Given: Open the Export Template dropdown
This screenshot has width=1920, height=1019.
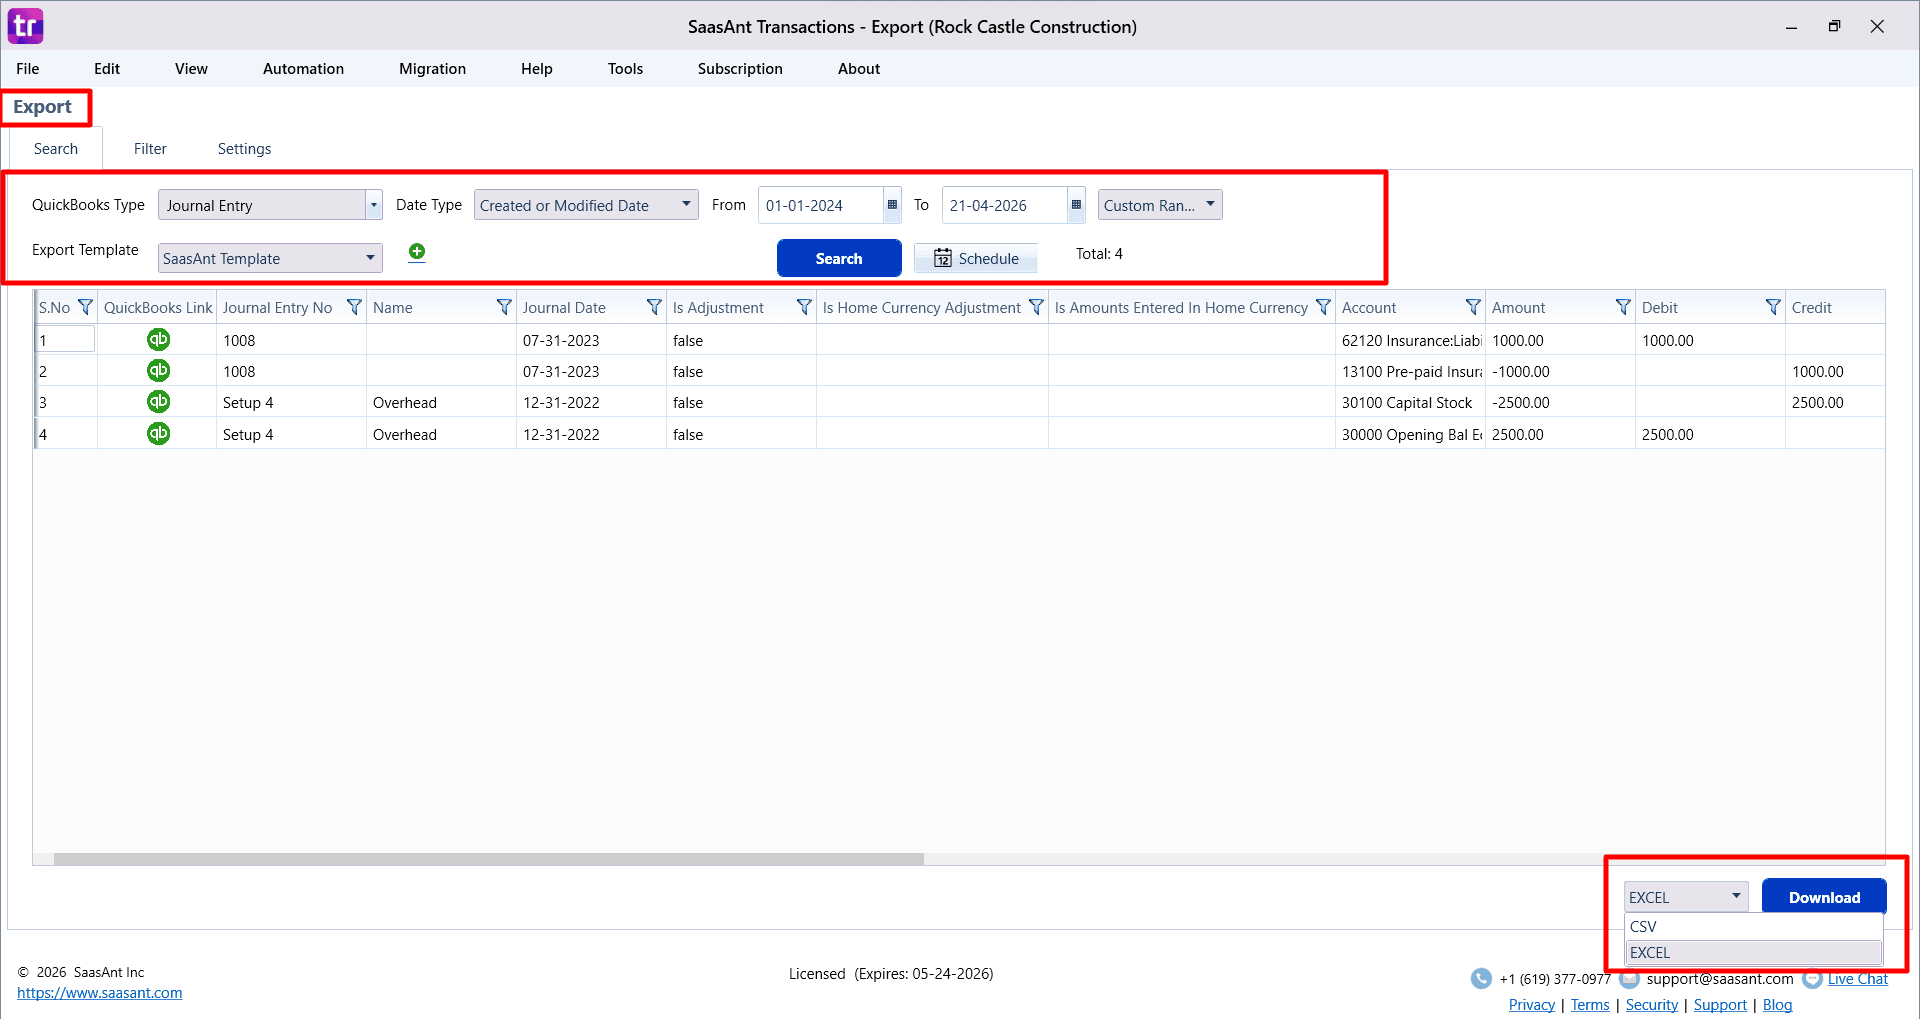Looking at the screenshot, I should tap(270, 258).
